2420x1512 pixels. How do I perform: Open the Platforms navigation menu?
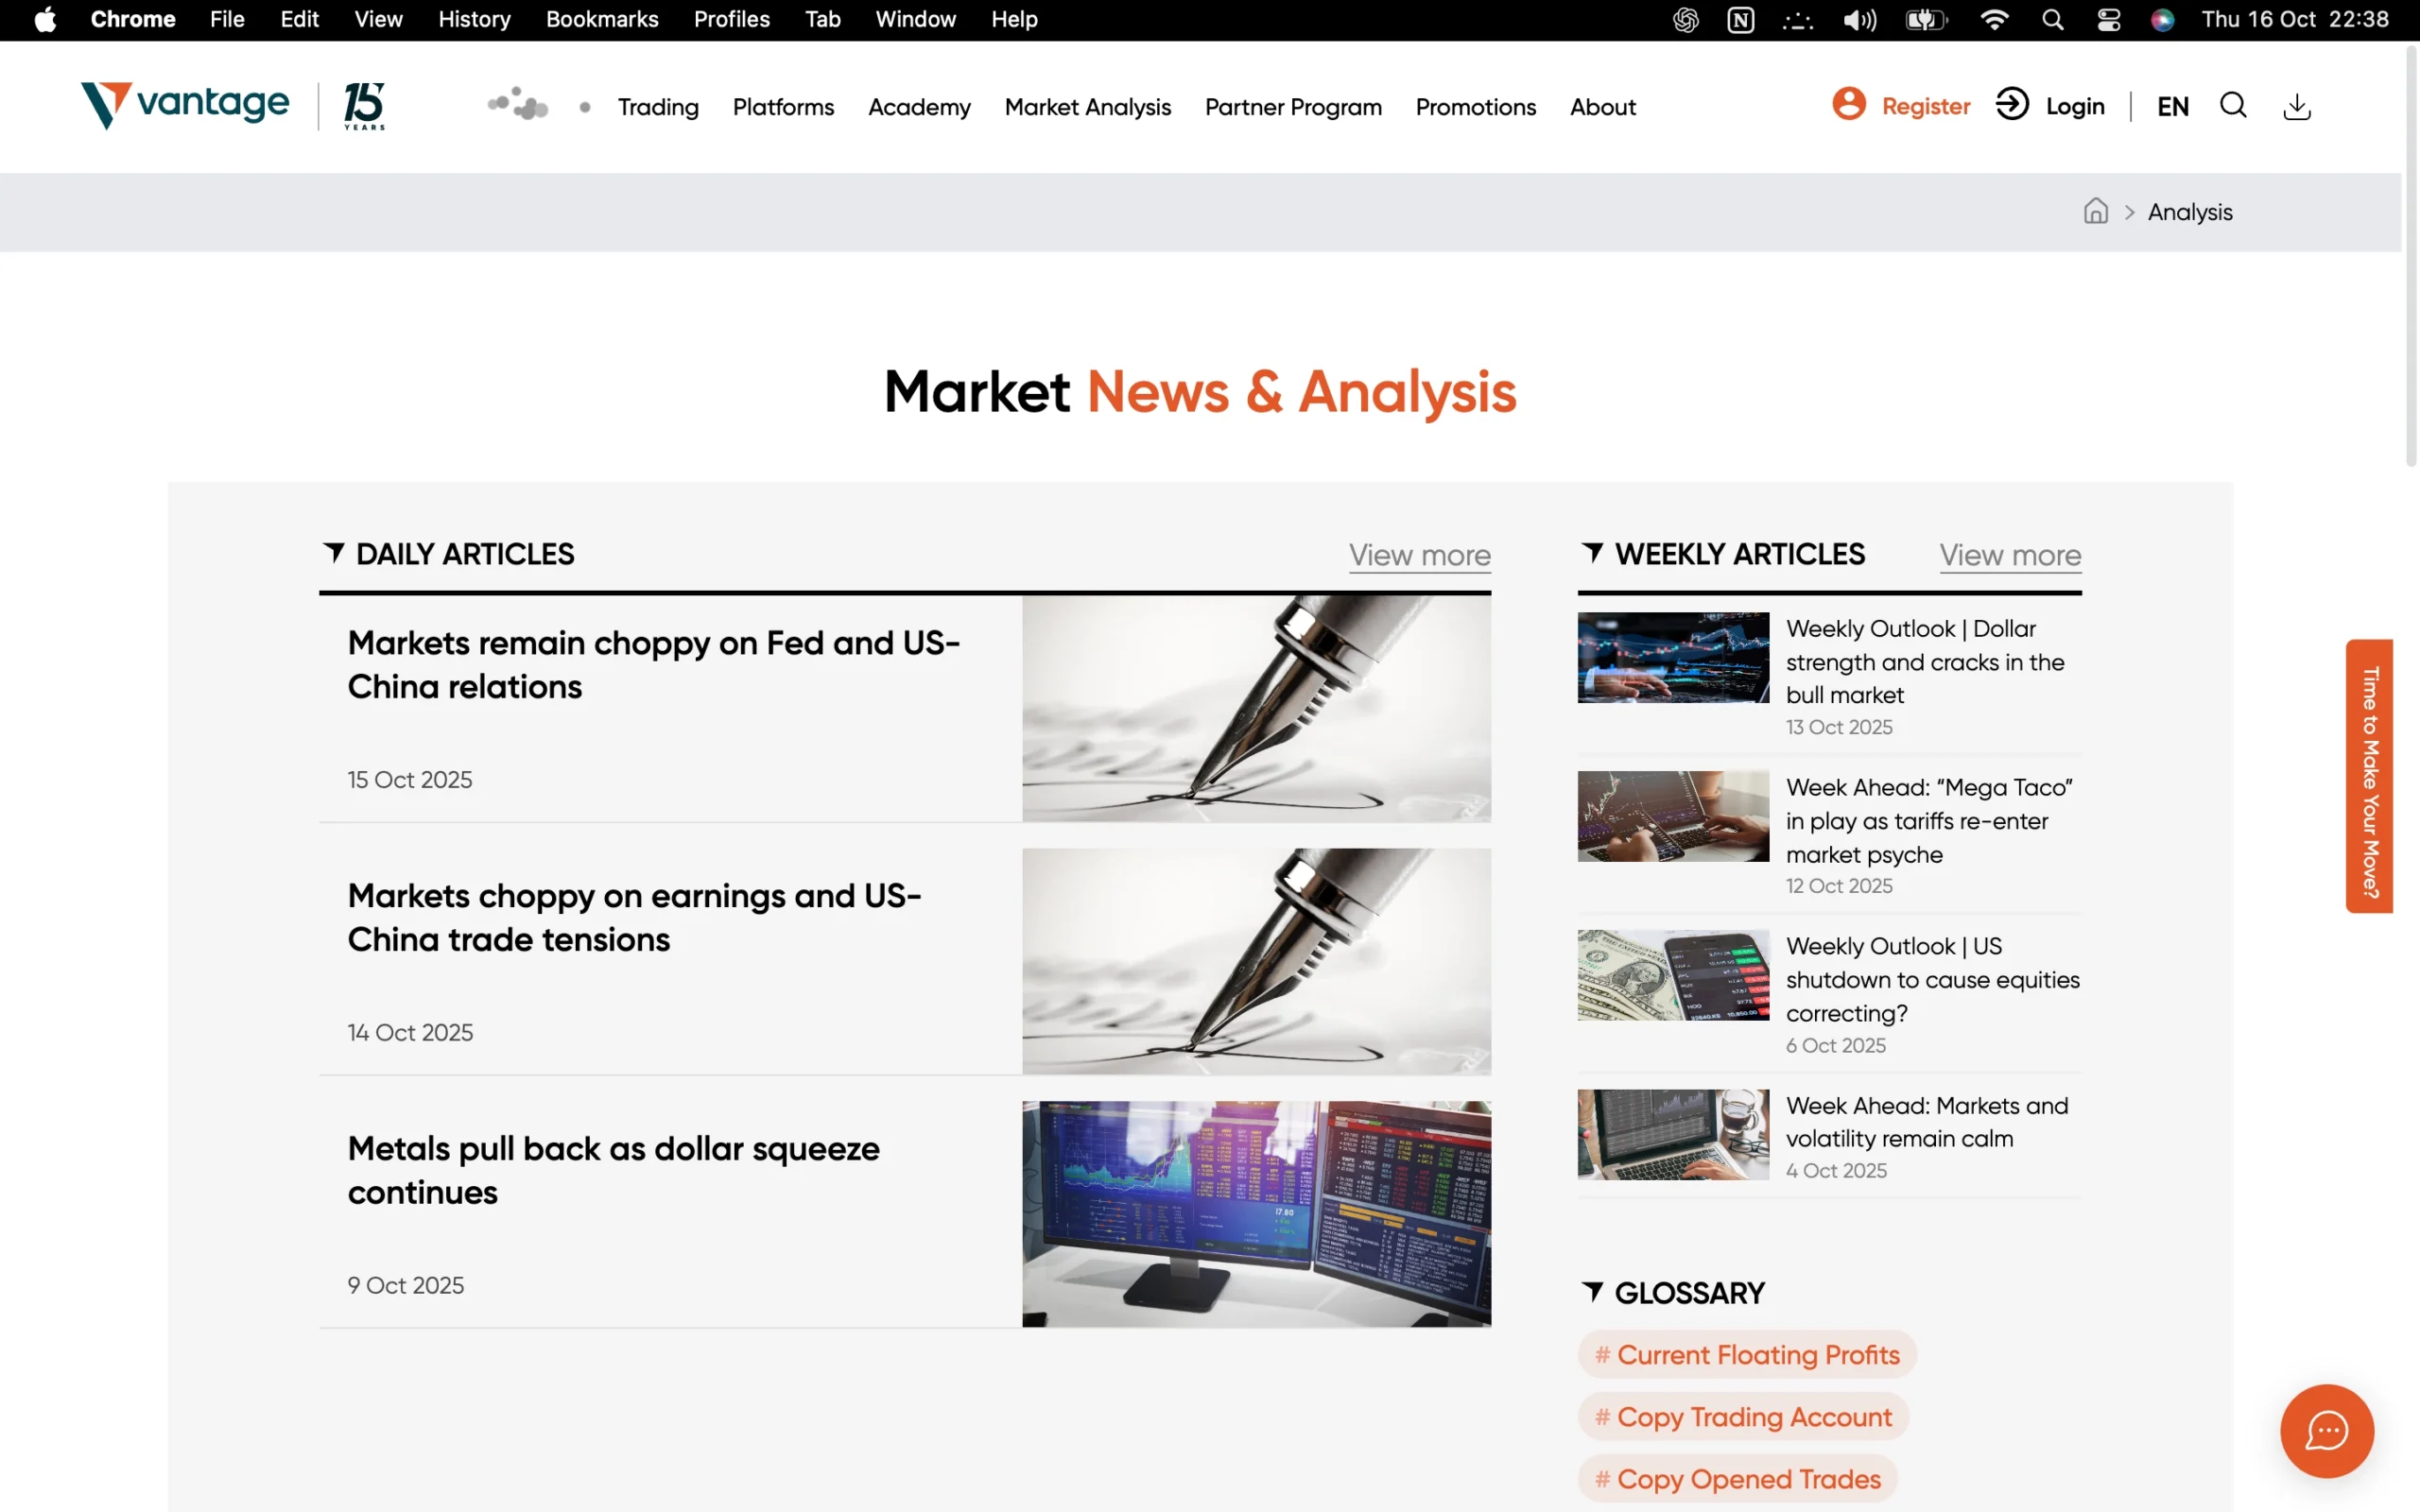pyautogui.click(x=783, y=107)
